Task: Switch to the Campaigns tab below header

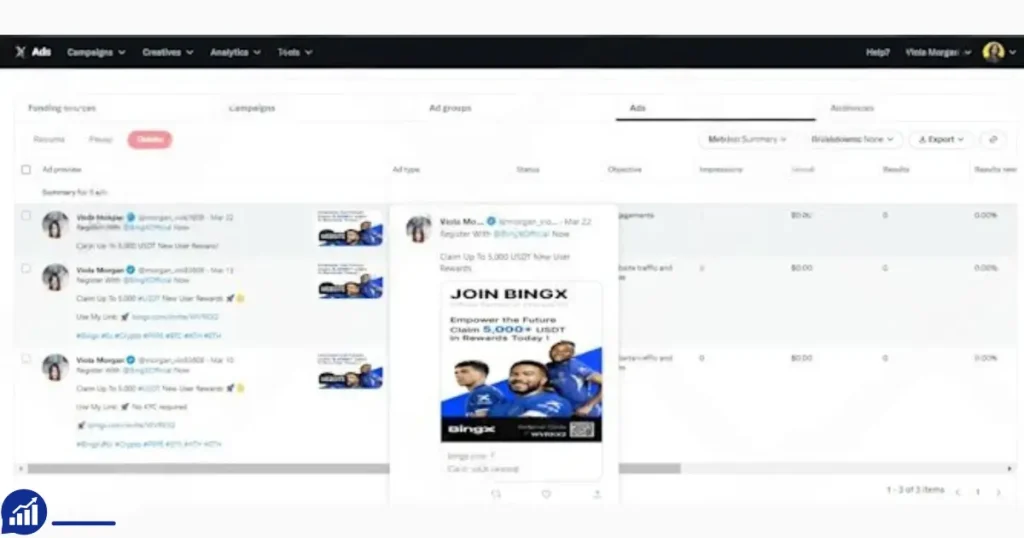Action: point(252,108)
